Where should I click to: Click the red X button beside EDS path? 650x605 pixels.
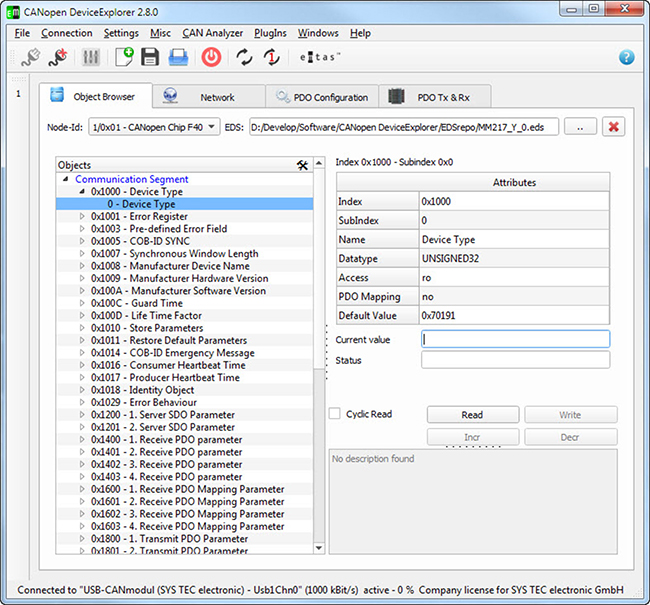pyautogui.click(x=613, y=127)
